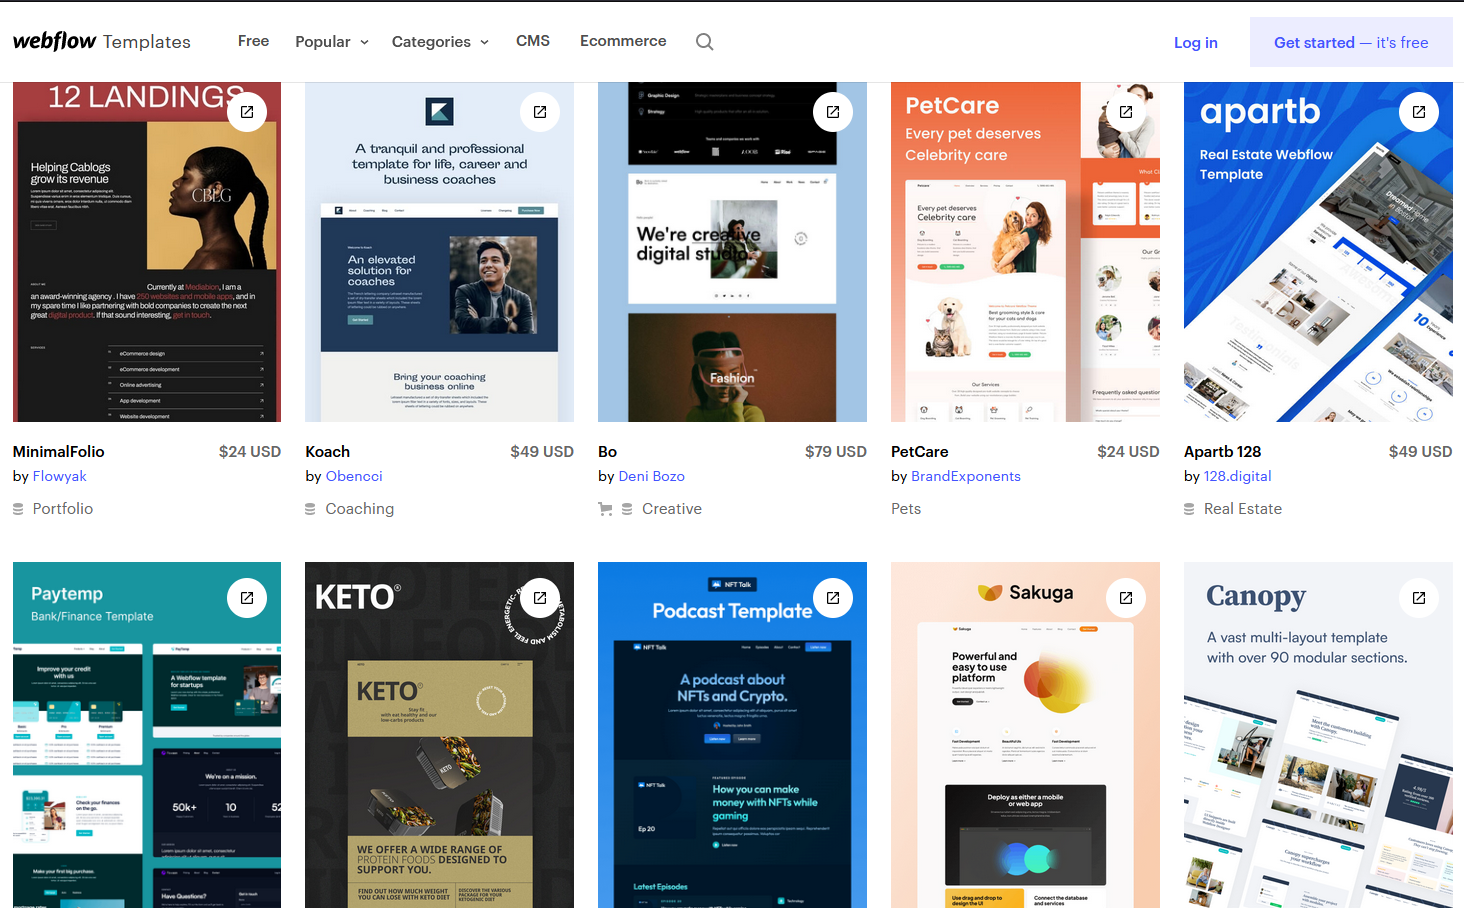Screen dimensions: 1464x918
Task: Open Koach preview external link icon
Action: click(540, 112)
